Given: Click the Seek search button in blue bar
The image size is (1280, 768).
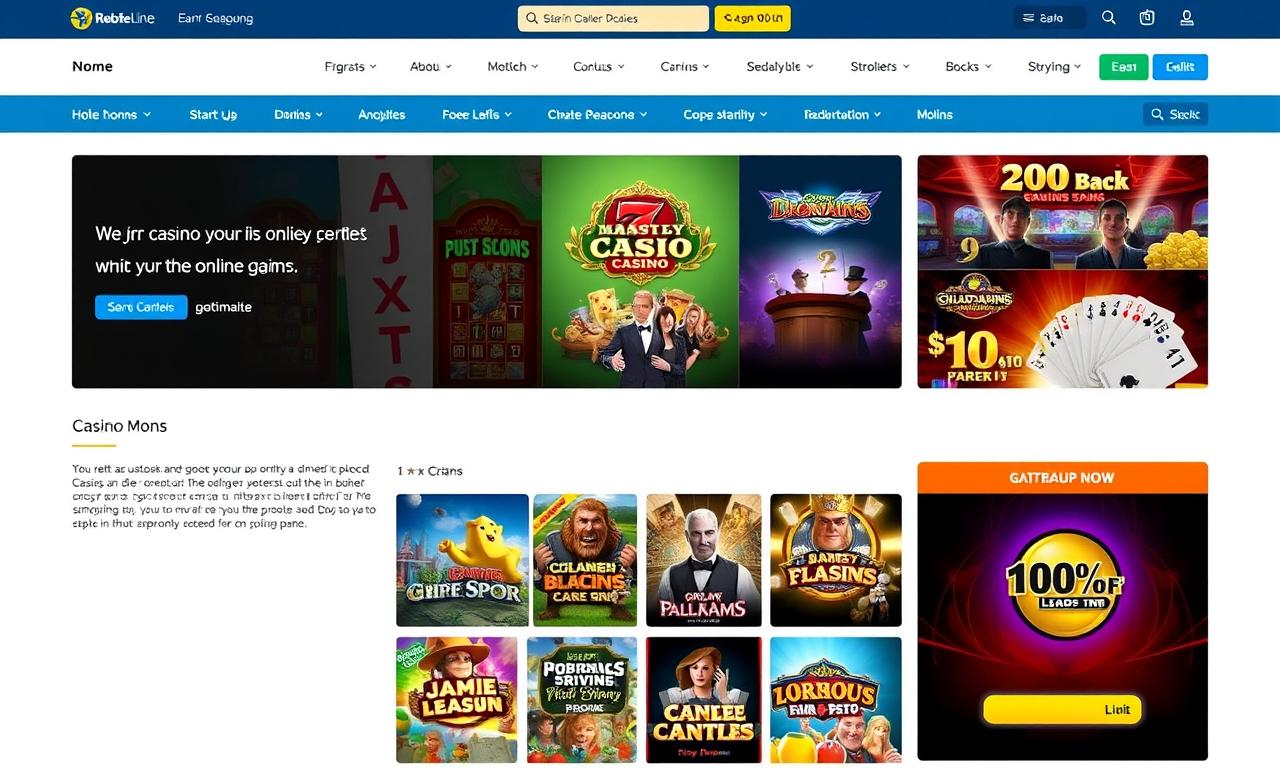Looking at the screenshot, I should coord(1175,114).
